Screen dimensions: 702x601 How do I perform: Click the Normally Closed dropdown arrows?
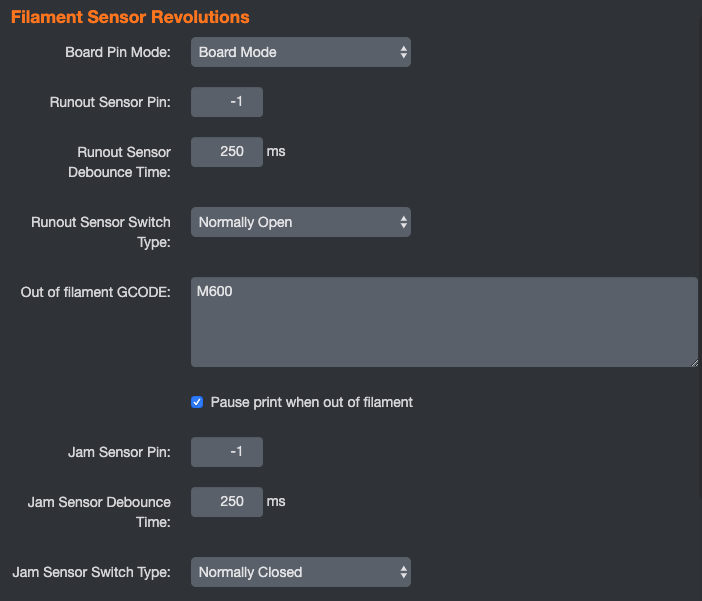coord(403,572)
